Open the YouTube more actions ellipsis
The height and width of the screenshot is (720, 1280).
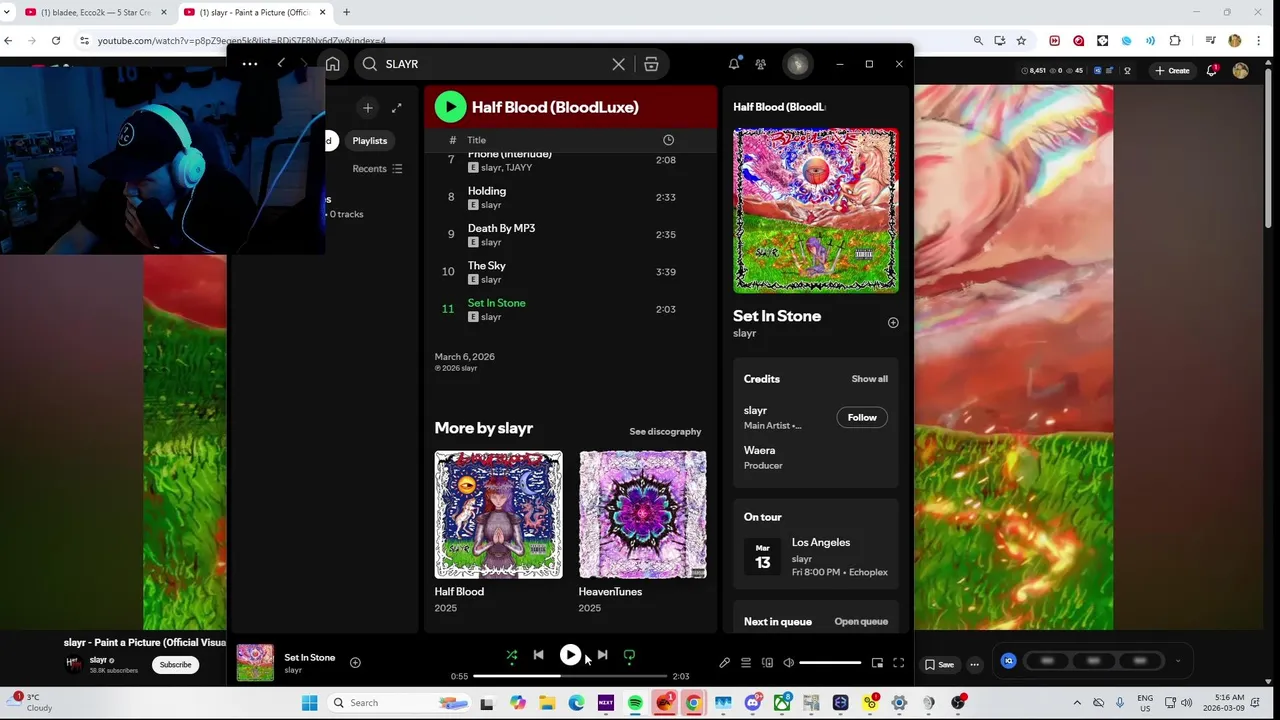click(974, 665)
